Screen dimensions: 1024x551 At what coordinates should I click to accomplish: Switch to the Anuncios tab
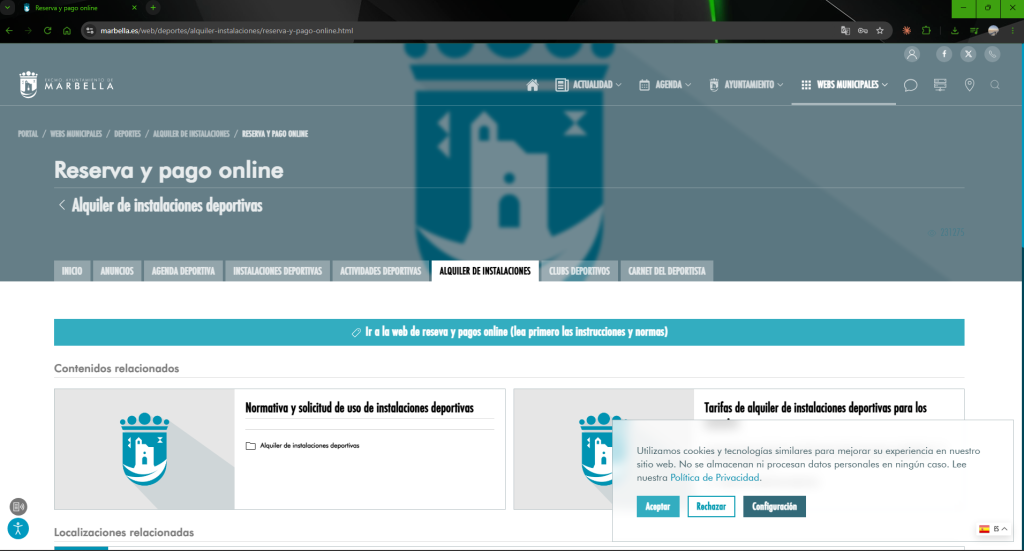click(117, 271)
